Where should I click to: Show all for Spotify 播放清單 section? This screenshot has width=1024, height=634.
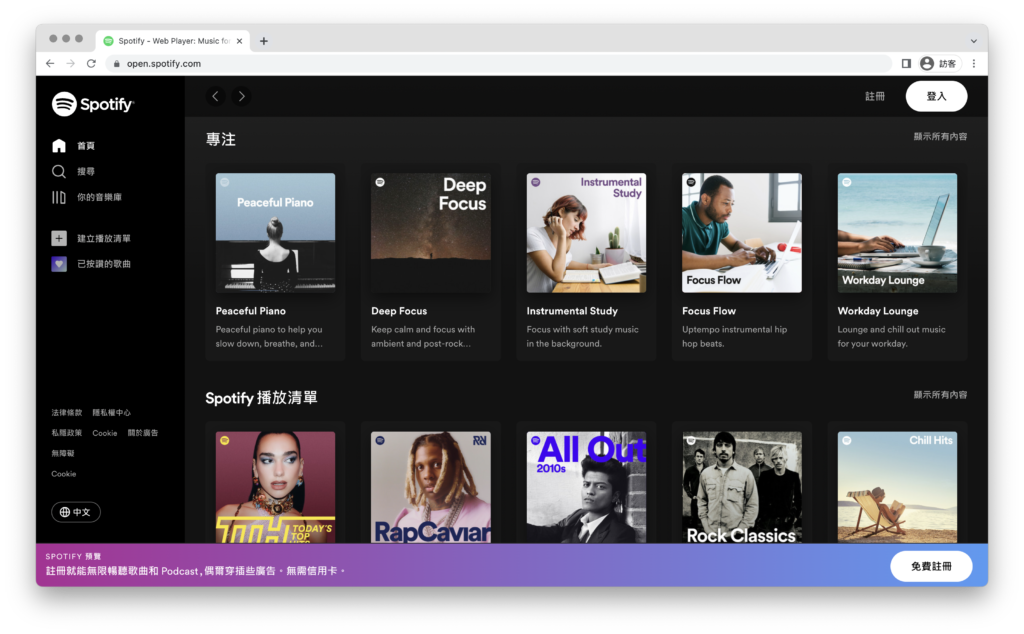tap(940, 395)
